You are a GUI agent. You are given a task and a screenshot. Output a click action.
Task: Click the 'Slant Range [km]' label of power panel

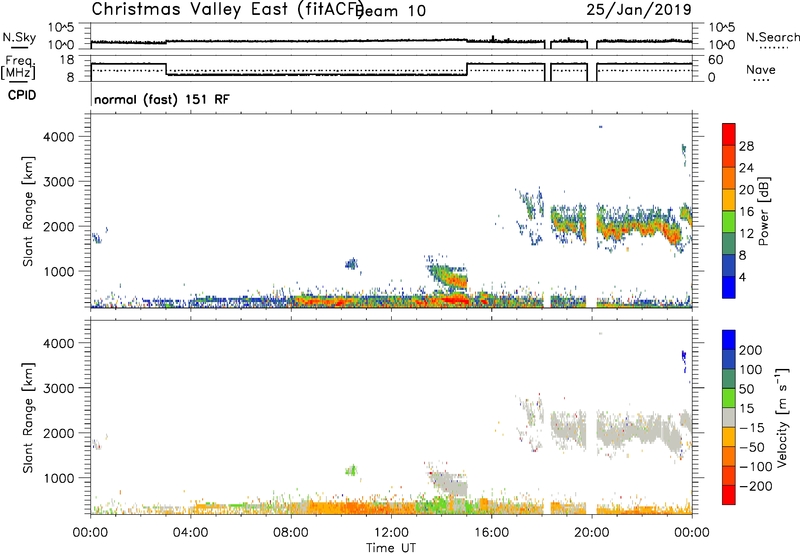click(28, 211)
